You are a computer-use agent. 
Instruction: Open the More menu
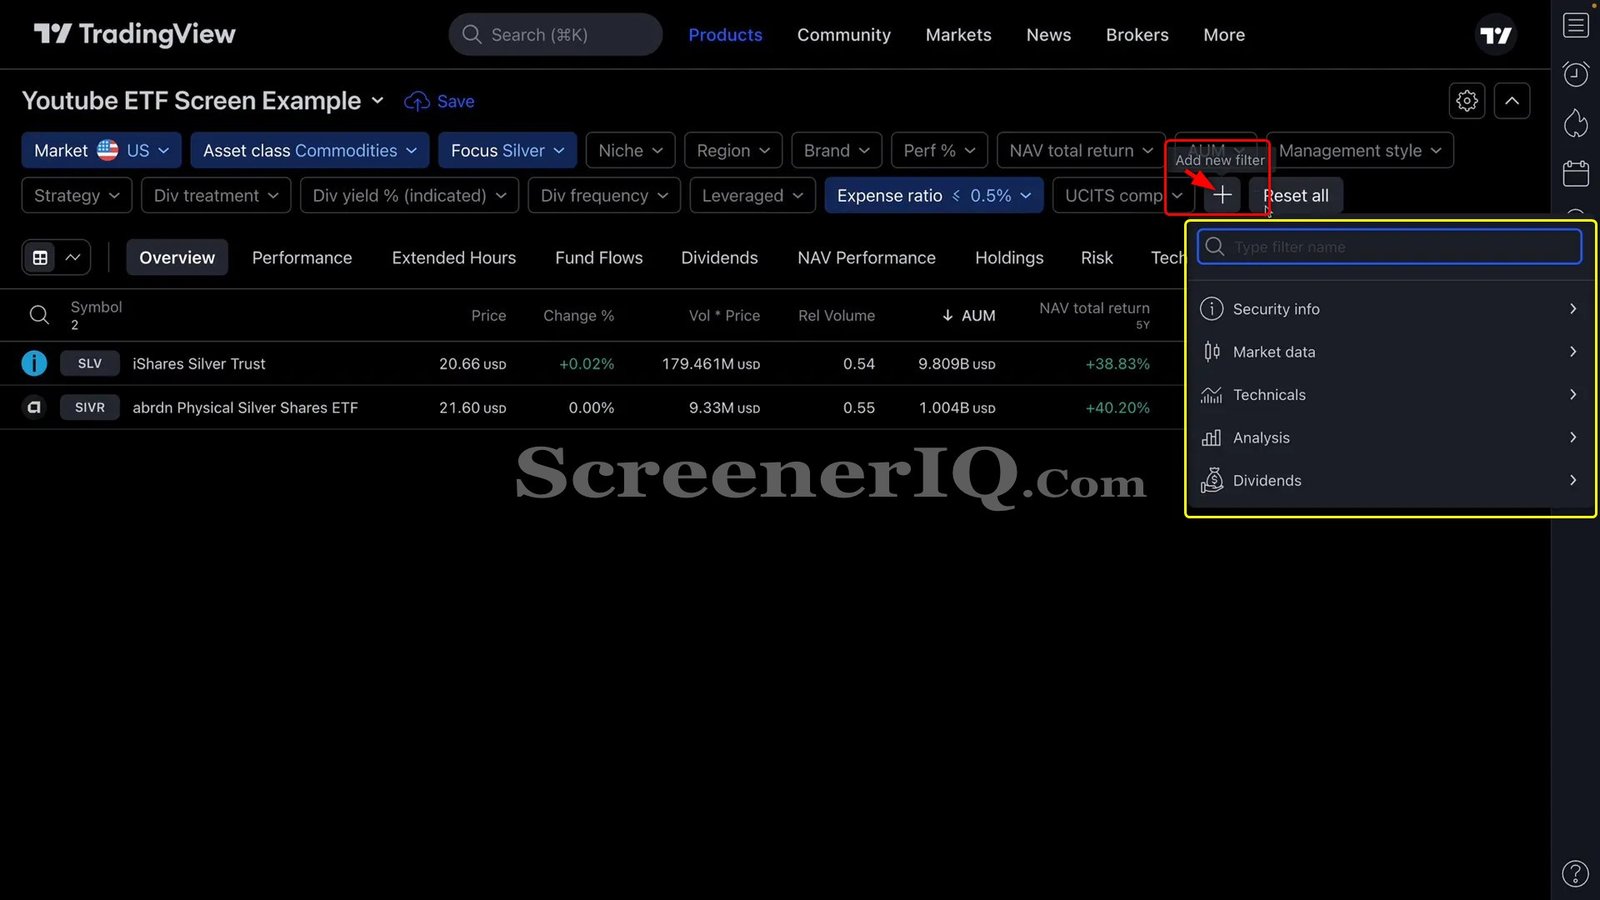tap(1224, 35)
